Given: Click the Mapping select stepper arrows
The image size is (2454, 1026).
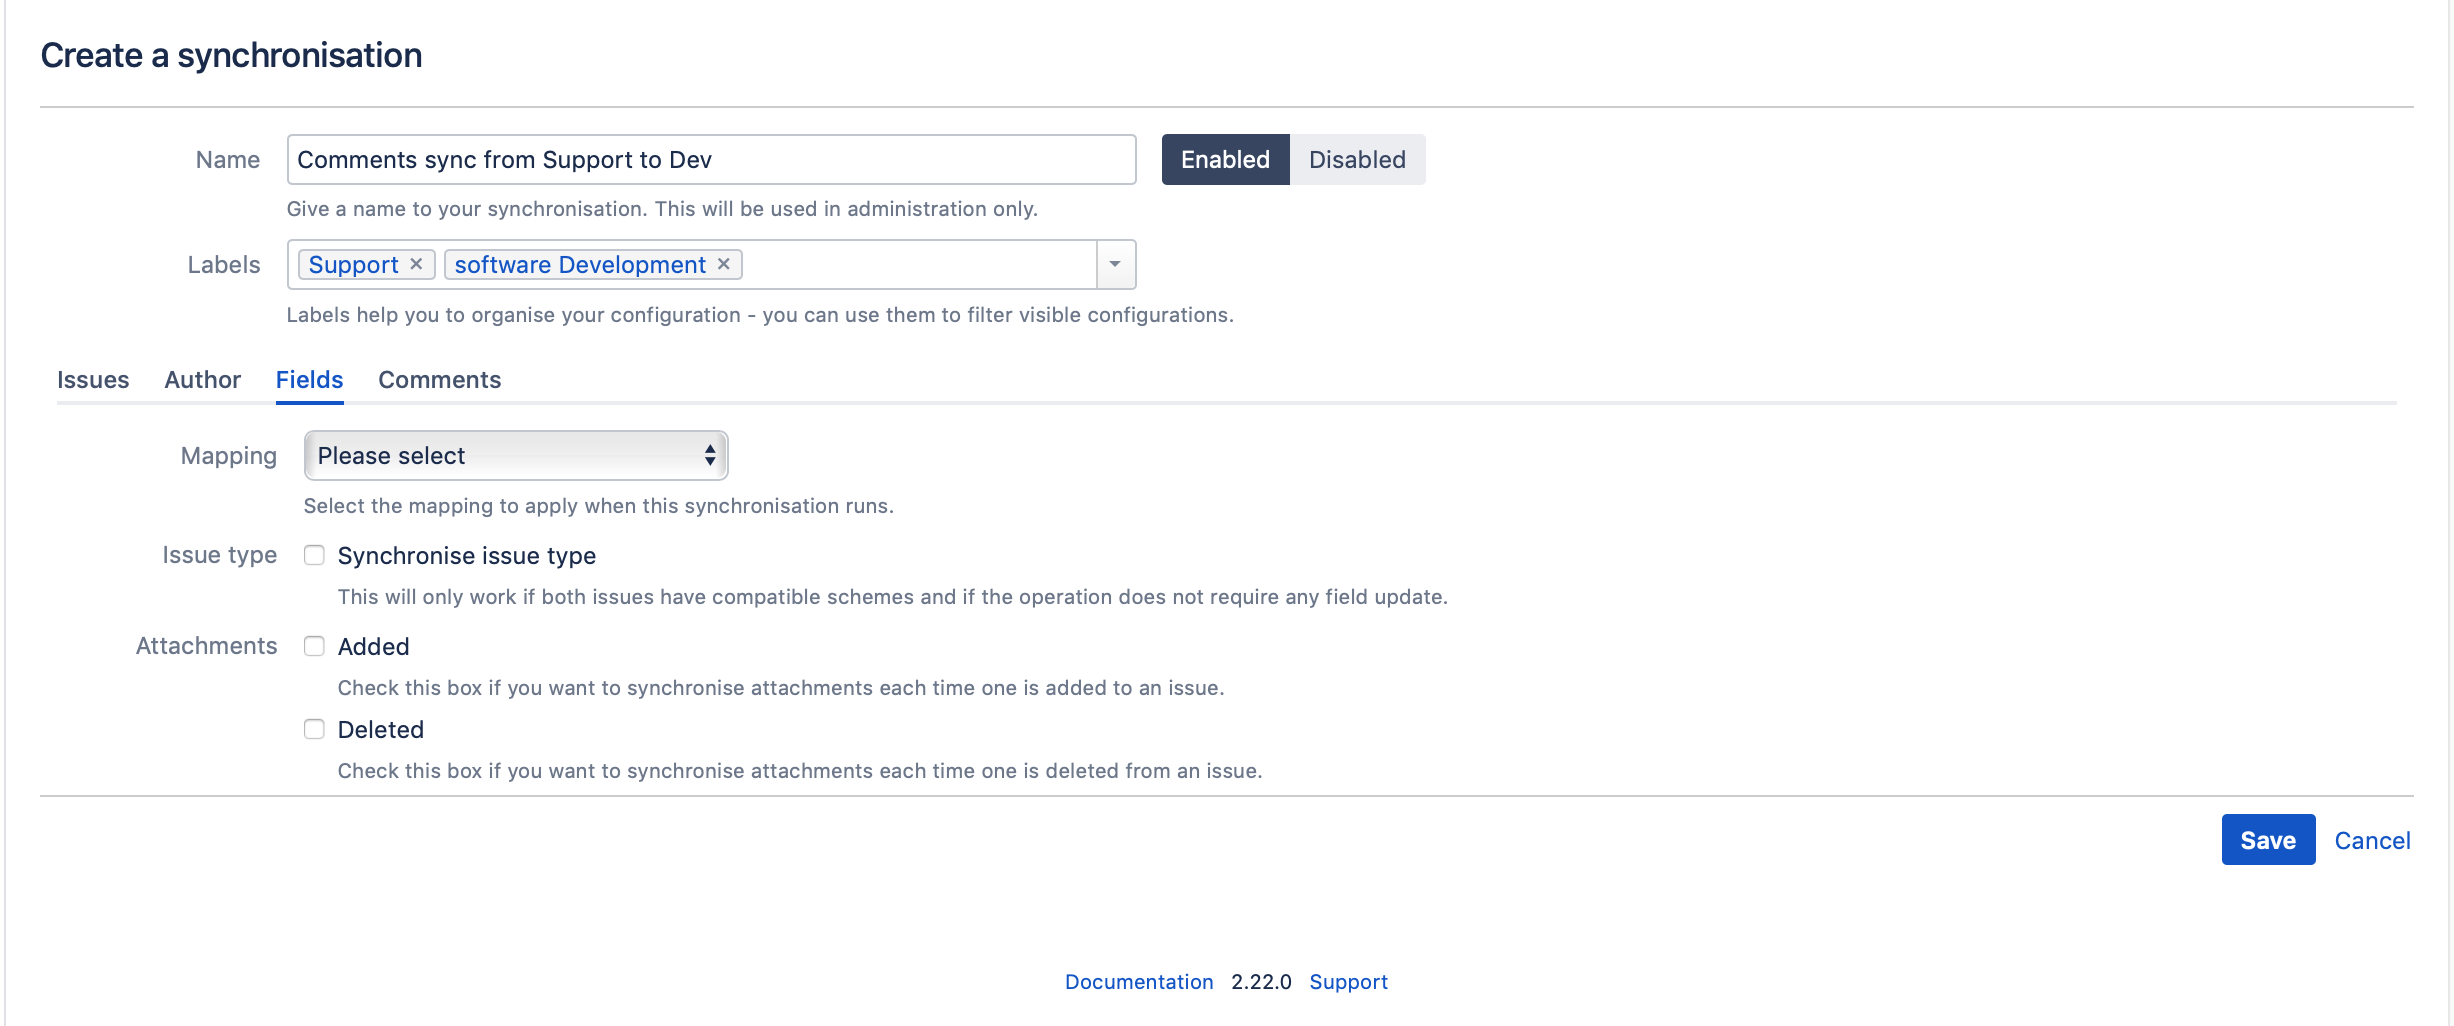Looking at the screenshot, I should click(x=710, y=455).
